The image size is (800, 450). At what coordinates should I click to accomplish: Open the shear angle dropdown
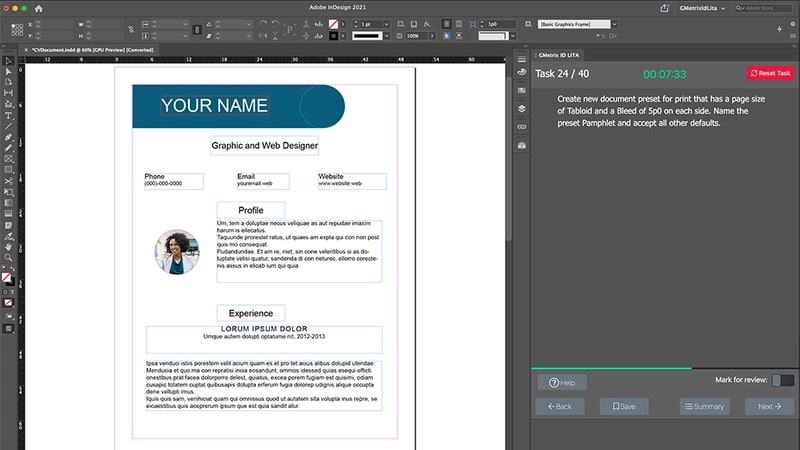click(x=248, y=36)
